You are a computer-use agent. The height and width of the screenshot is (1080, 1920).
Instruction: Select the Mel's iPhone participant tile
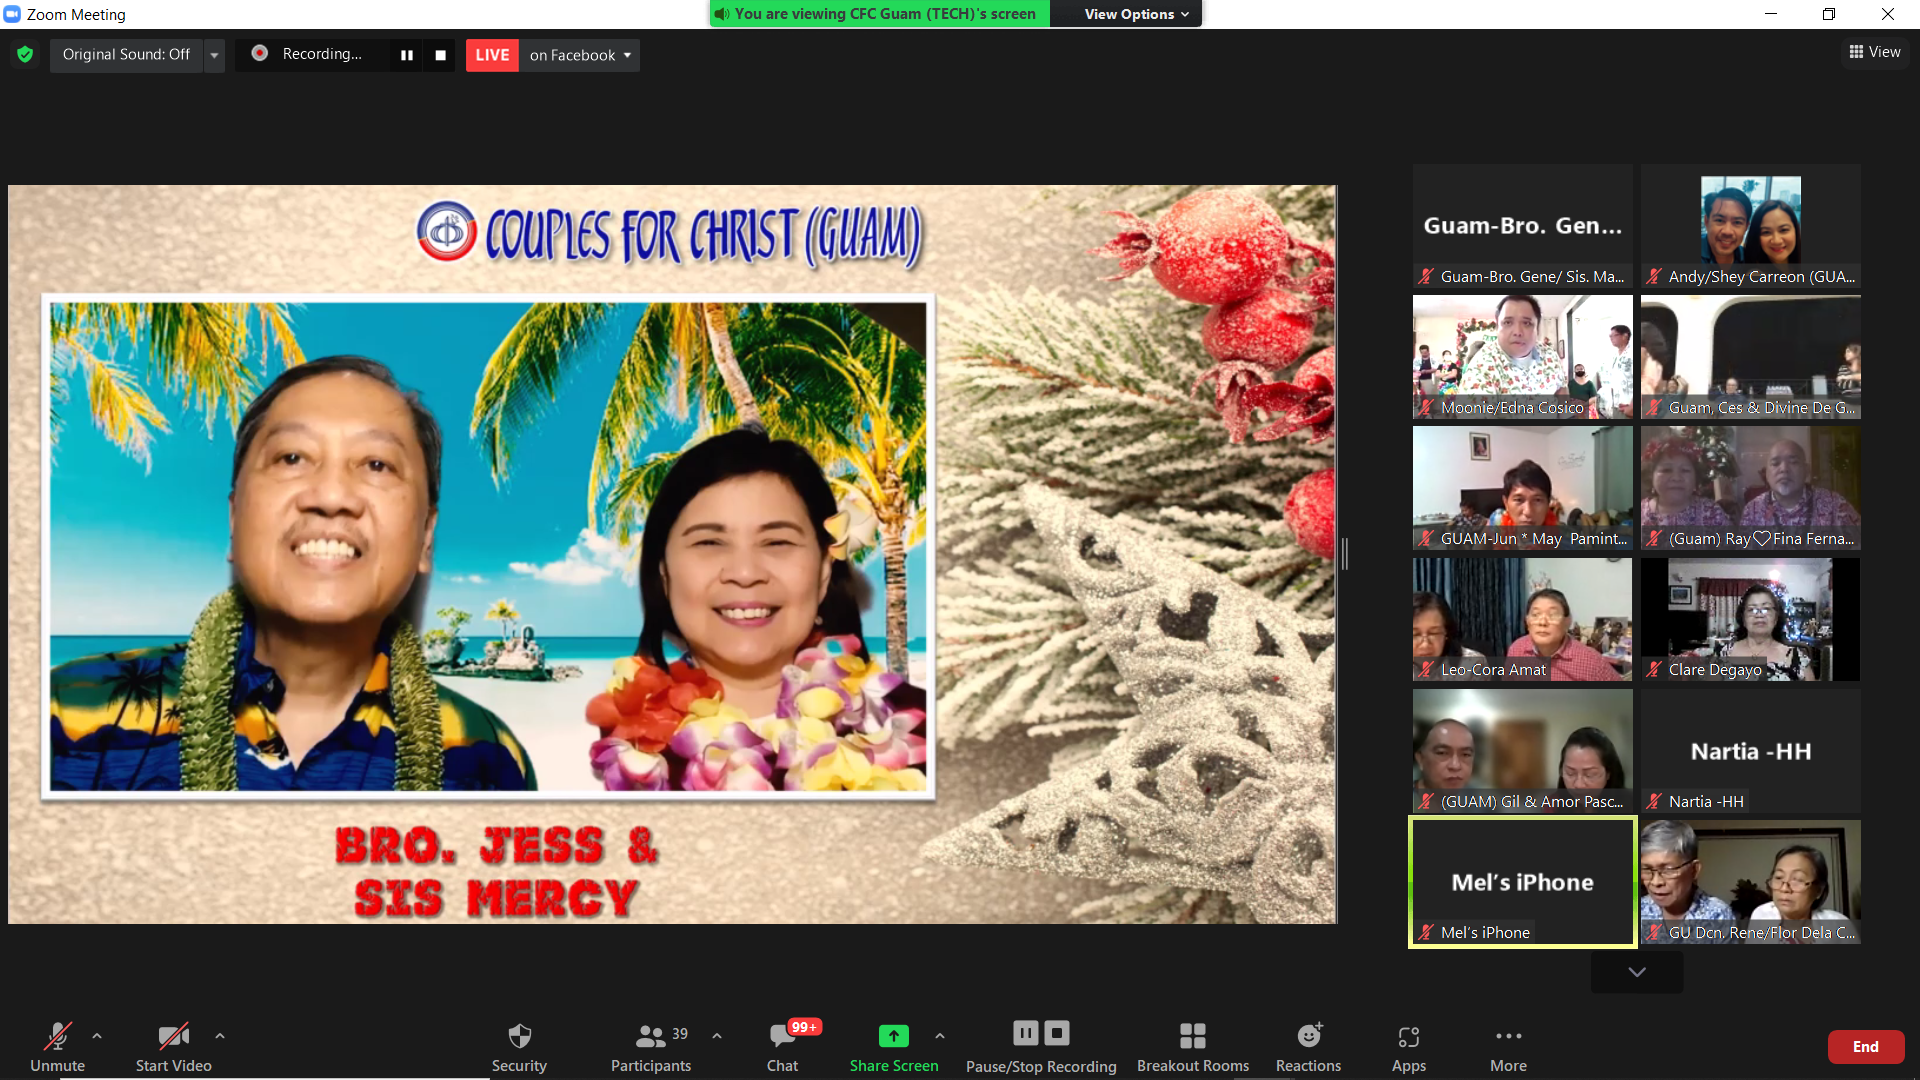tap(1523, 882)
